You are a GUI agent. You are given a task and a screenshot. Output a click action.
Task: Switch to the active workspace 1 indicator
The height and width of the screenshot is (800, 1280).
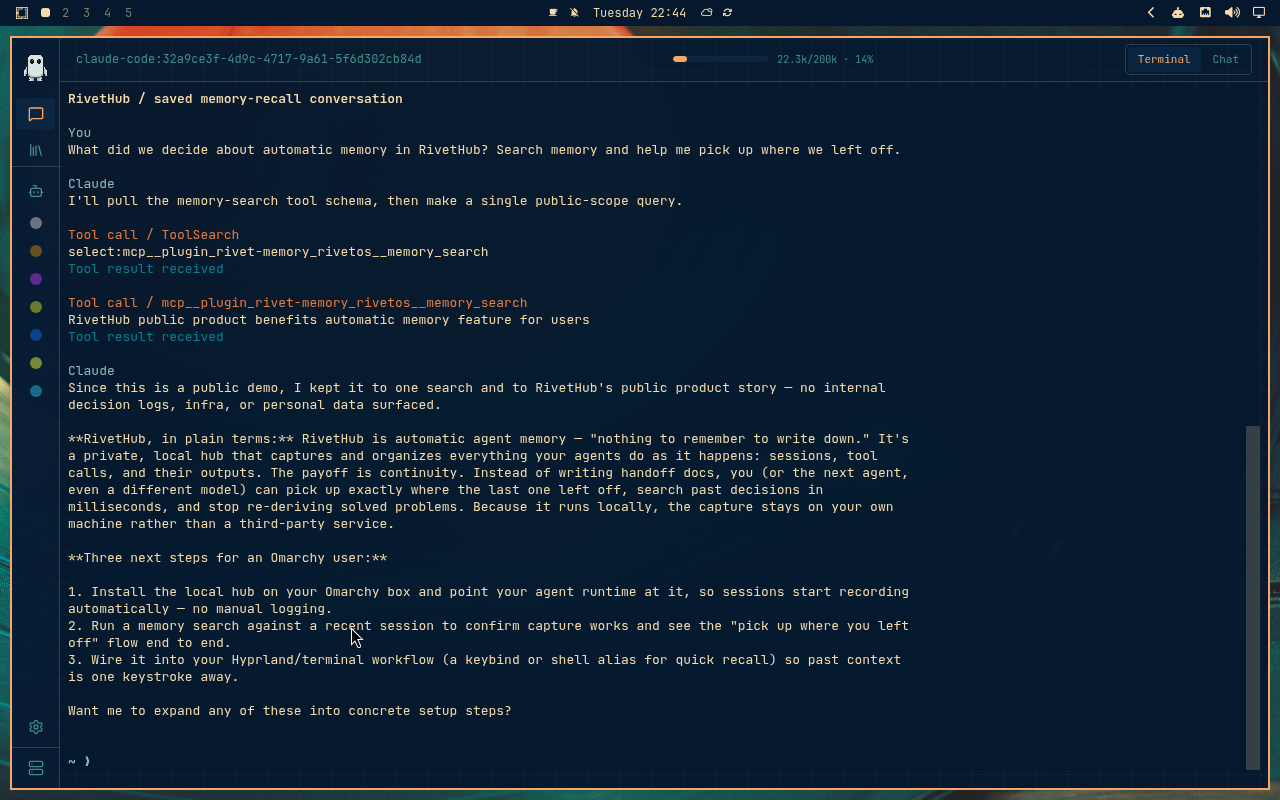45,13
